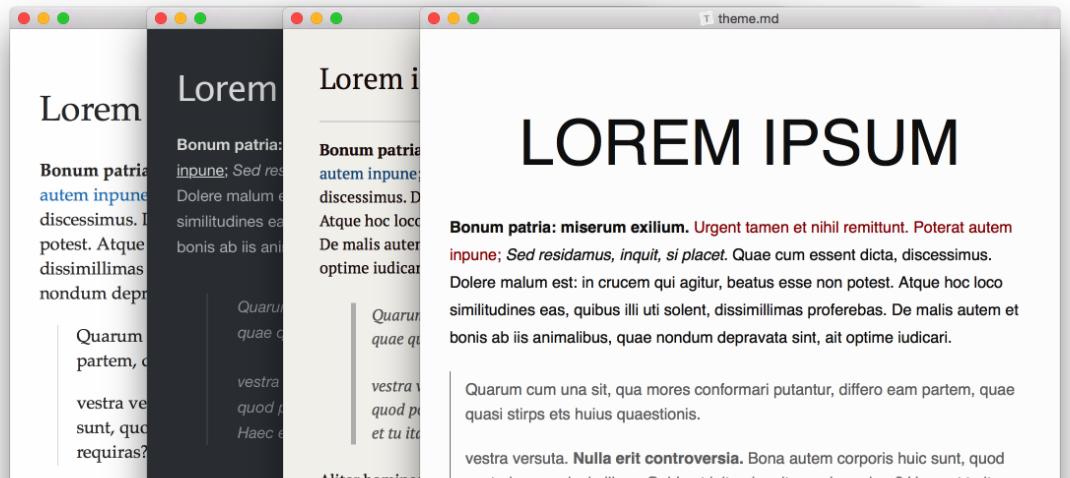Click green zoom button of beige window
Image resolution: width=1070 pixels, height=478 pixels.
tap(336, 18)
